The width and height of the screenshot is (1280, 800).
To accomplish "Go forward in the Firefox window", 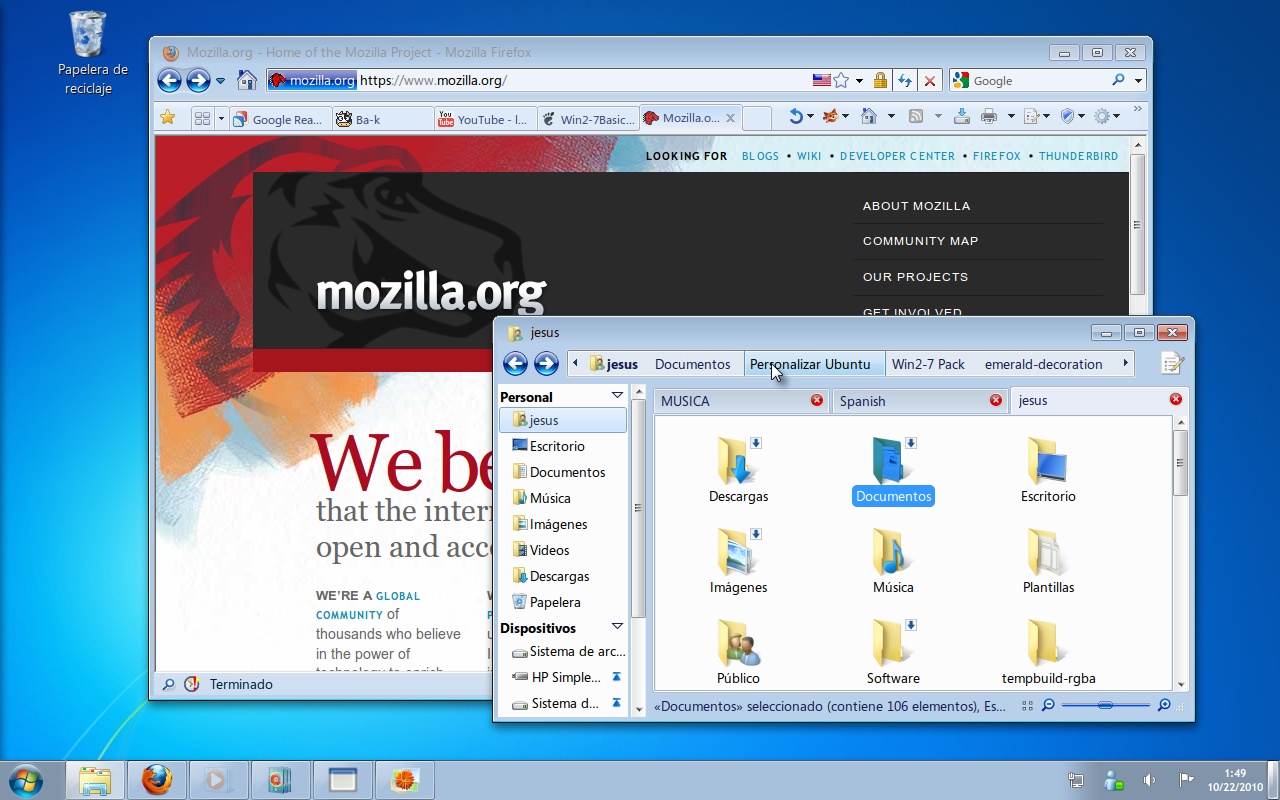I will 198,81.
